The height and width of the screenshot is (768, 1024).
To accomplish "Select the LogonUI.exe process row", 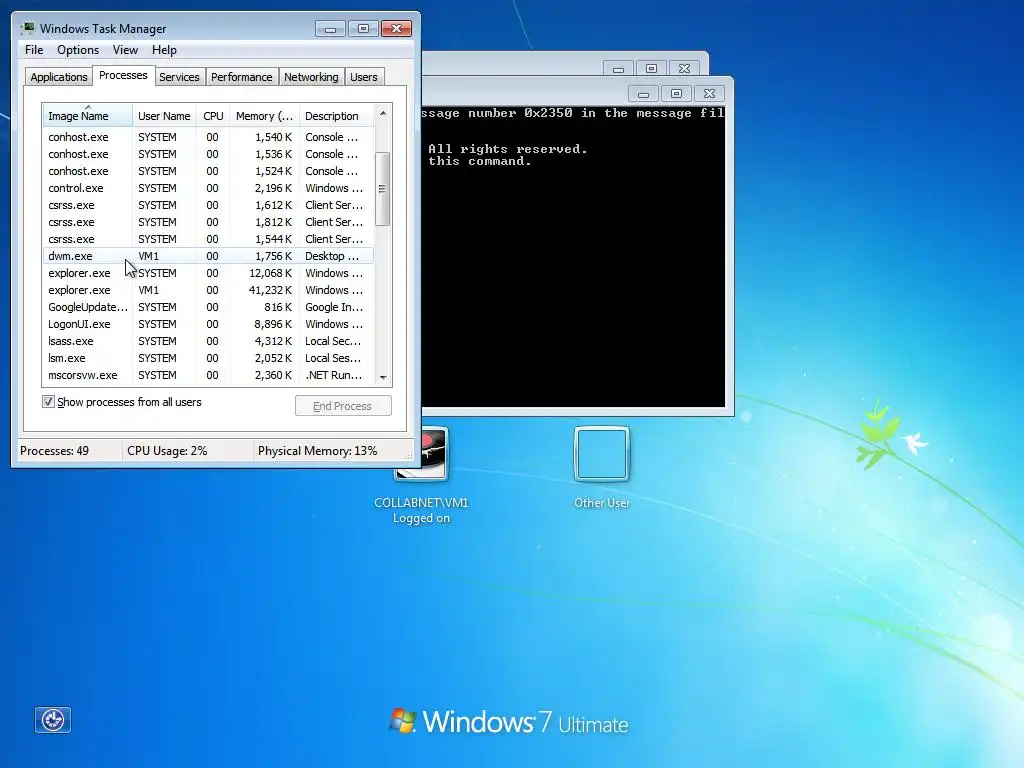I will [208, 324].
